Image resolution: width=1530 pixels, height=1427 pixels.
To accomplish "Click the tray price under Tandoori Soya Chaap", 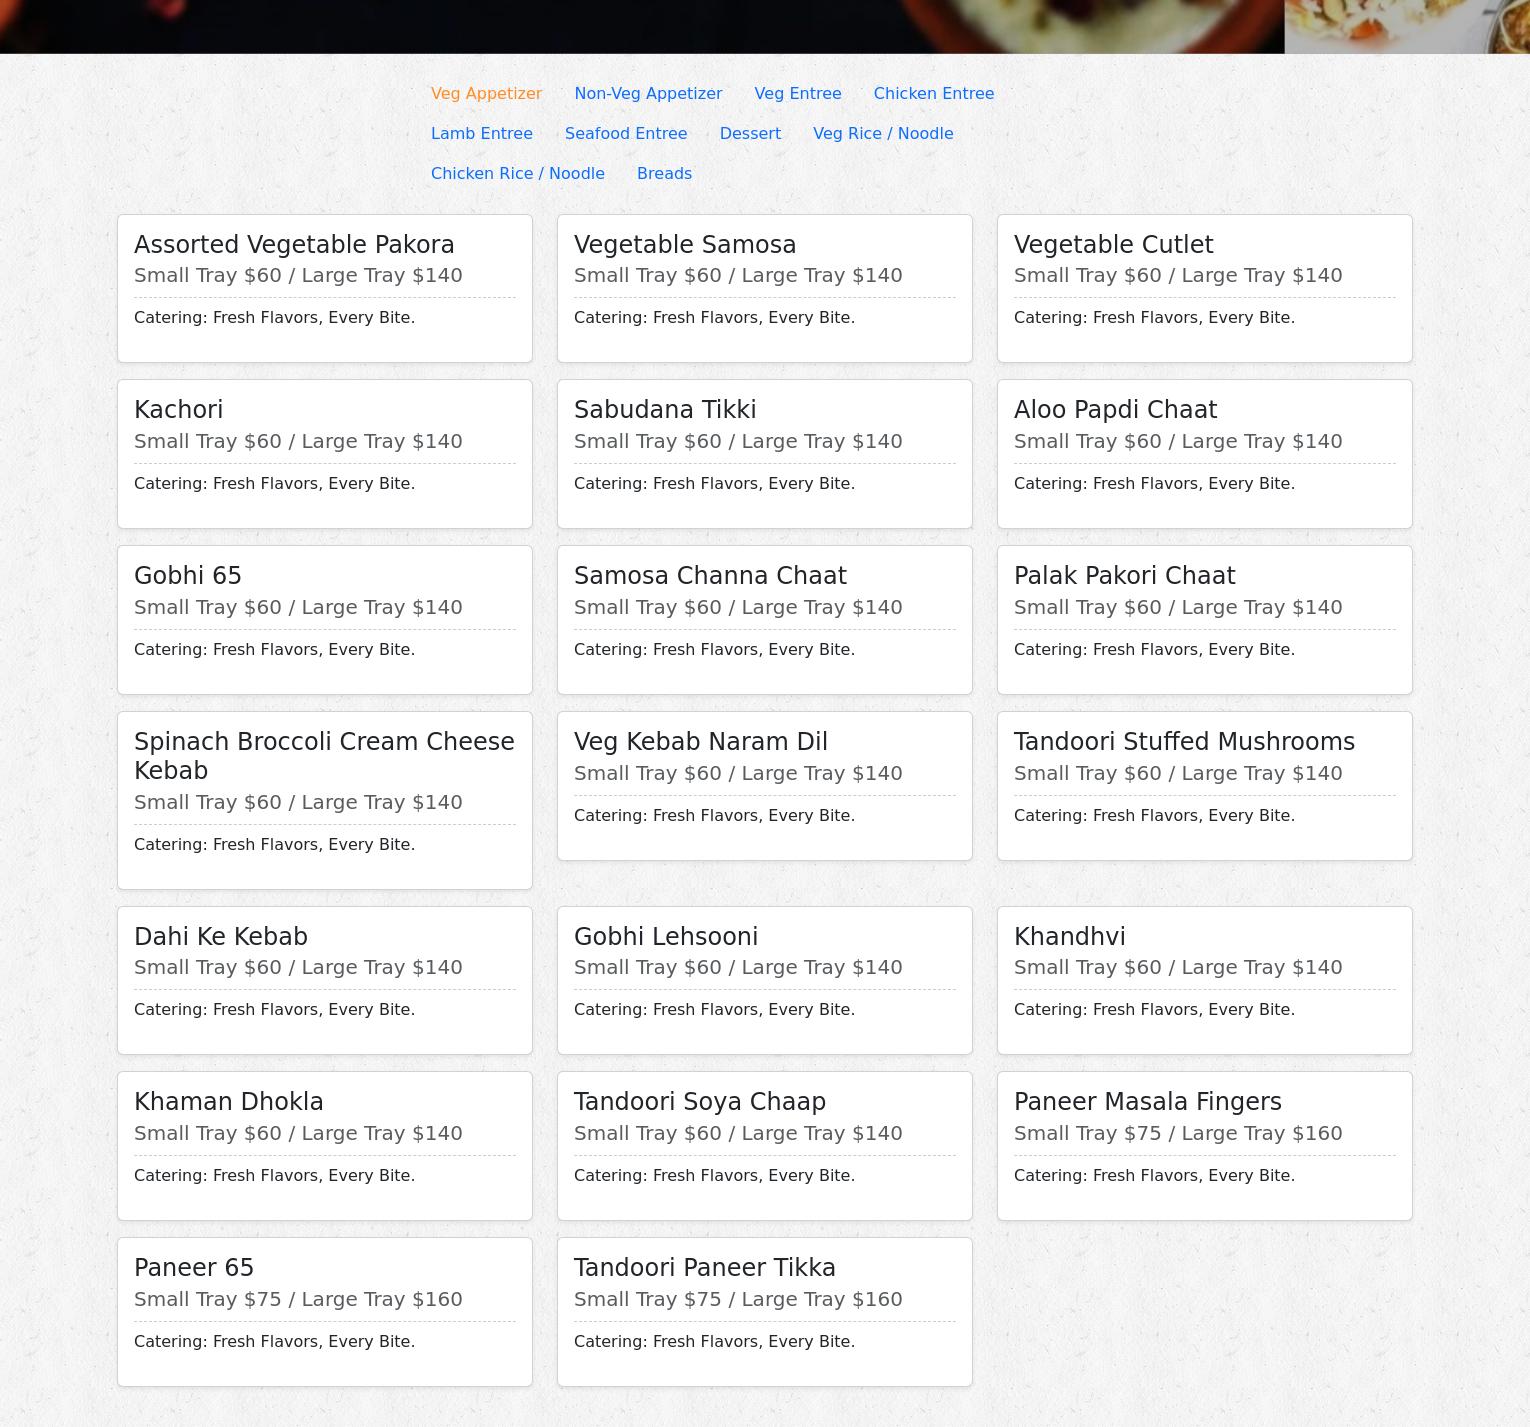I will (738, 1133).
